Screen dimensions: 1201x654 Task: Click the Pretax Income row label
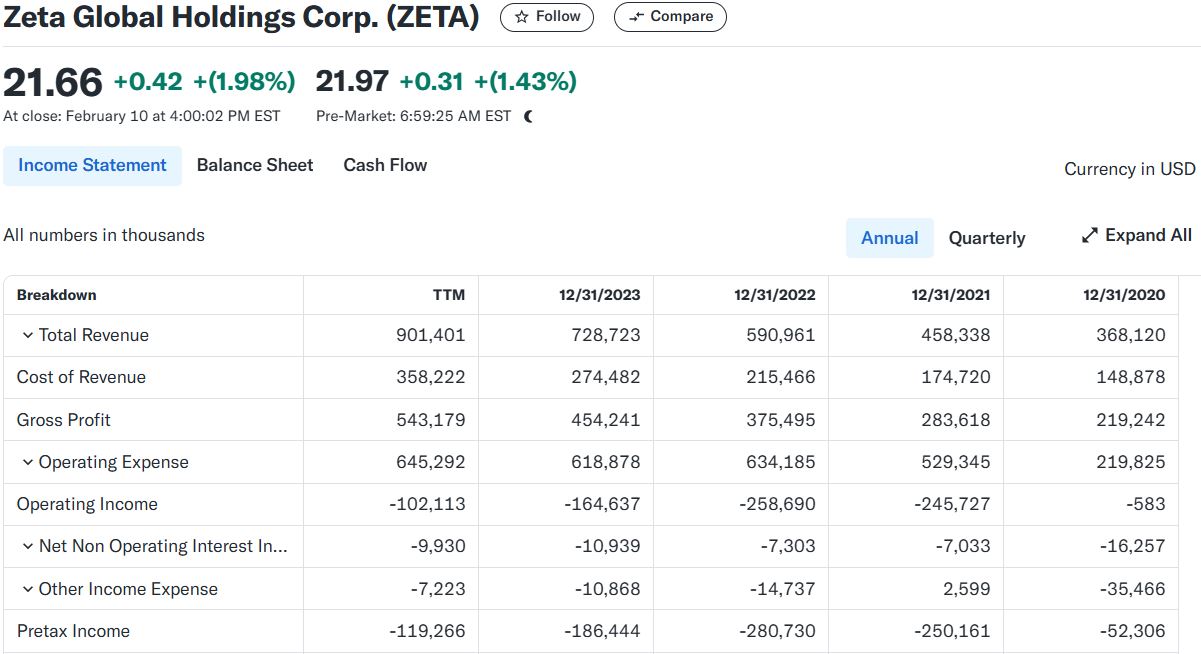click(x=73, y=631)
